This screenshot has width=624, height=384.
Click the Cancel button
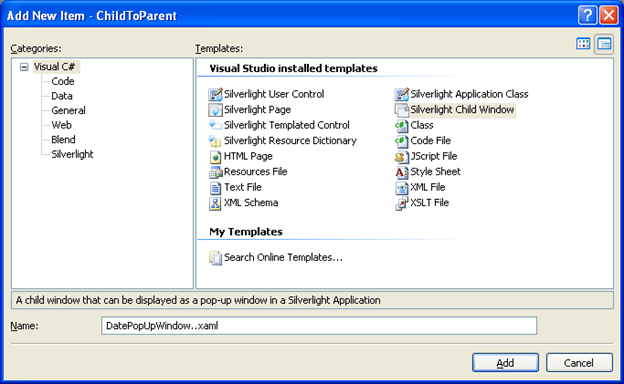click(x=579, y=363)
